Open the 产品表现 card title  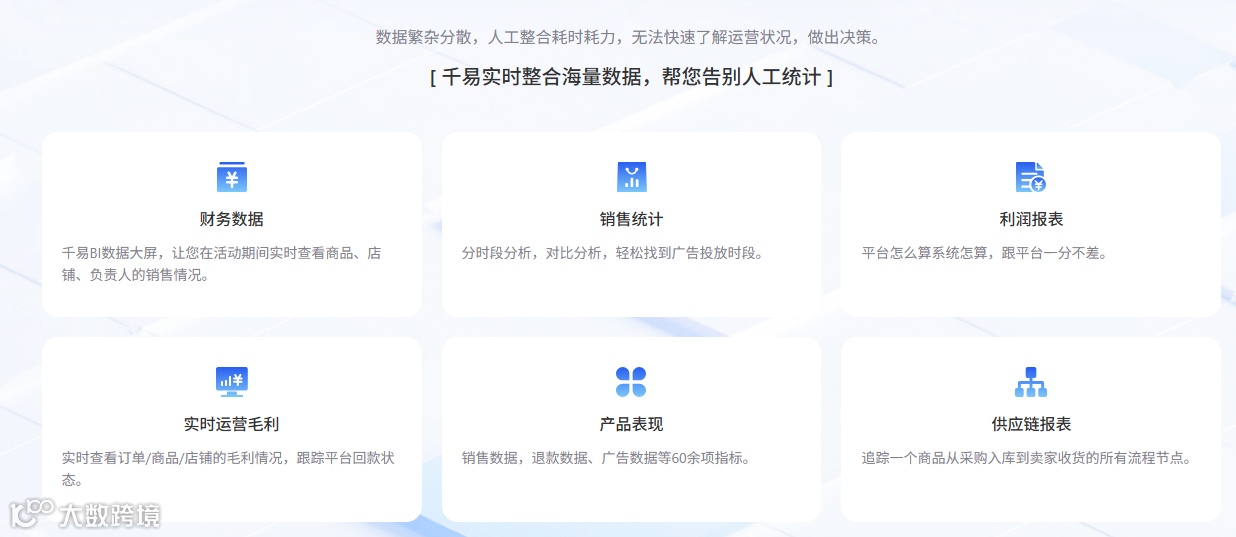631,424
